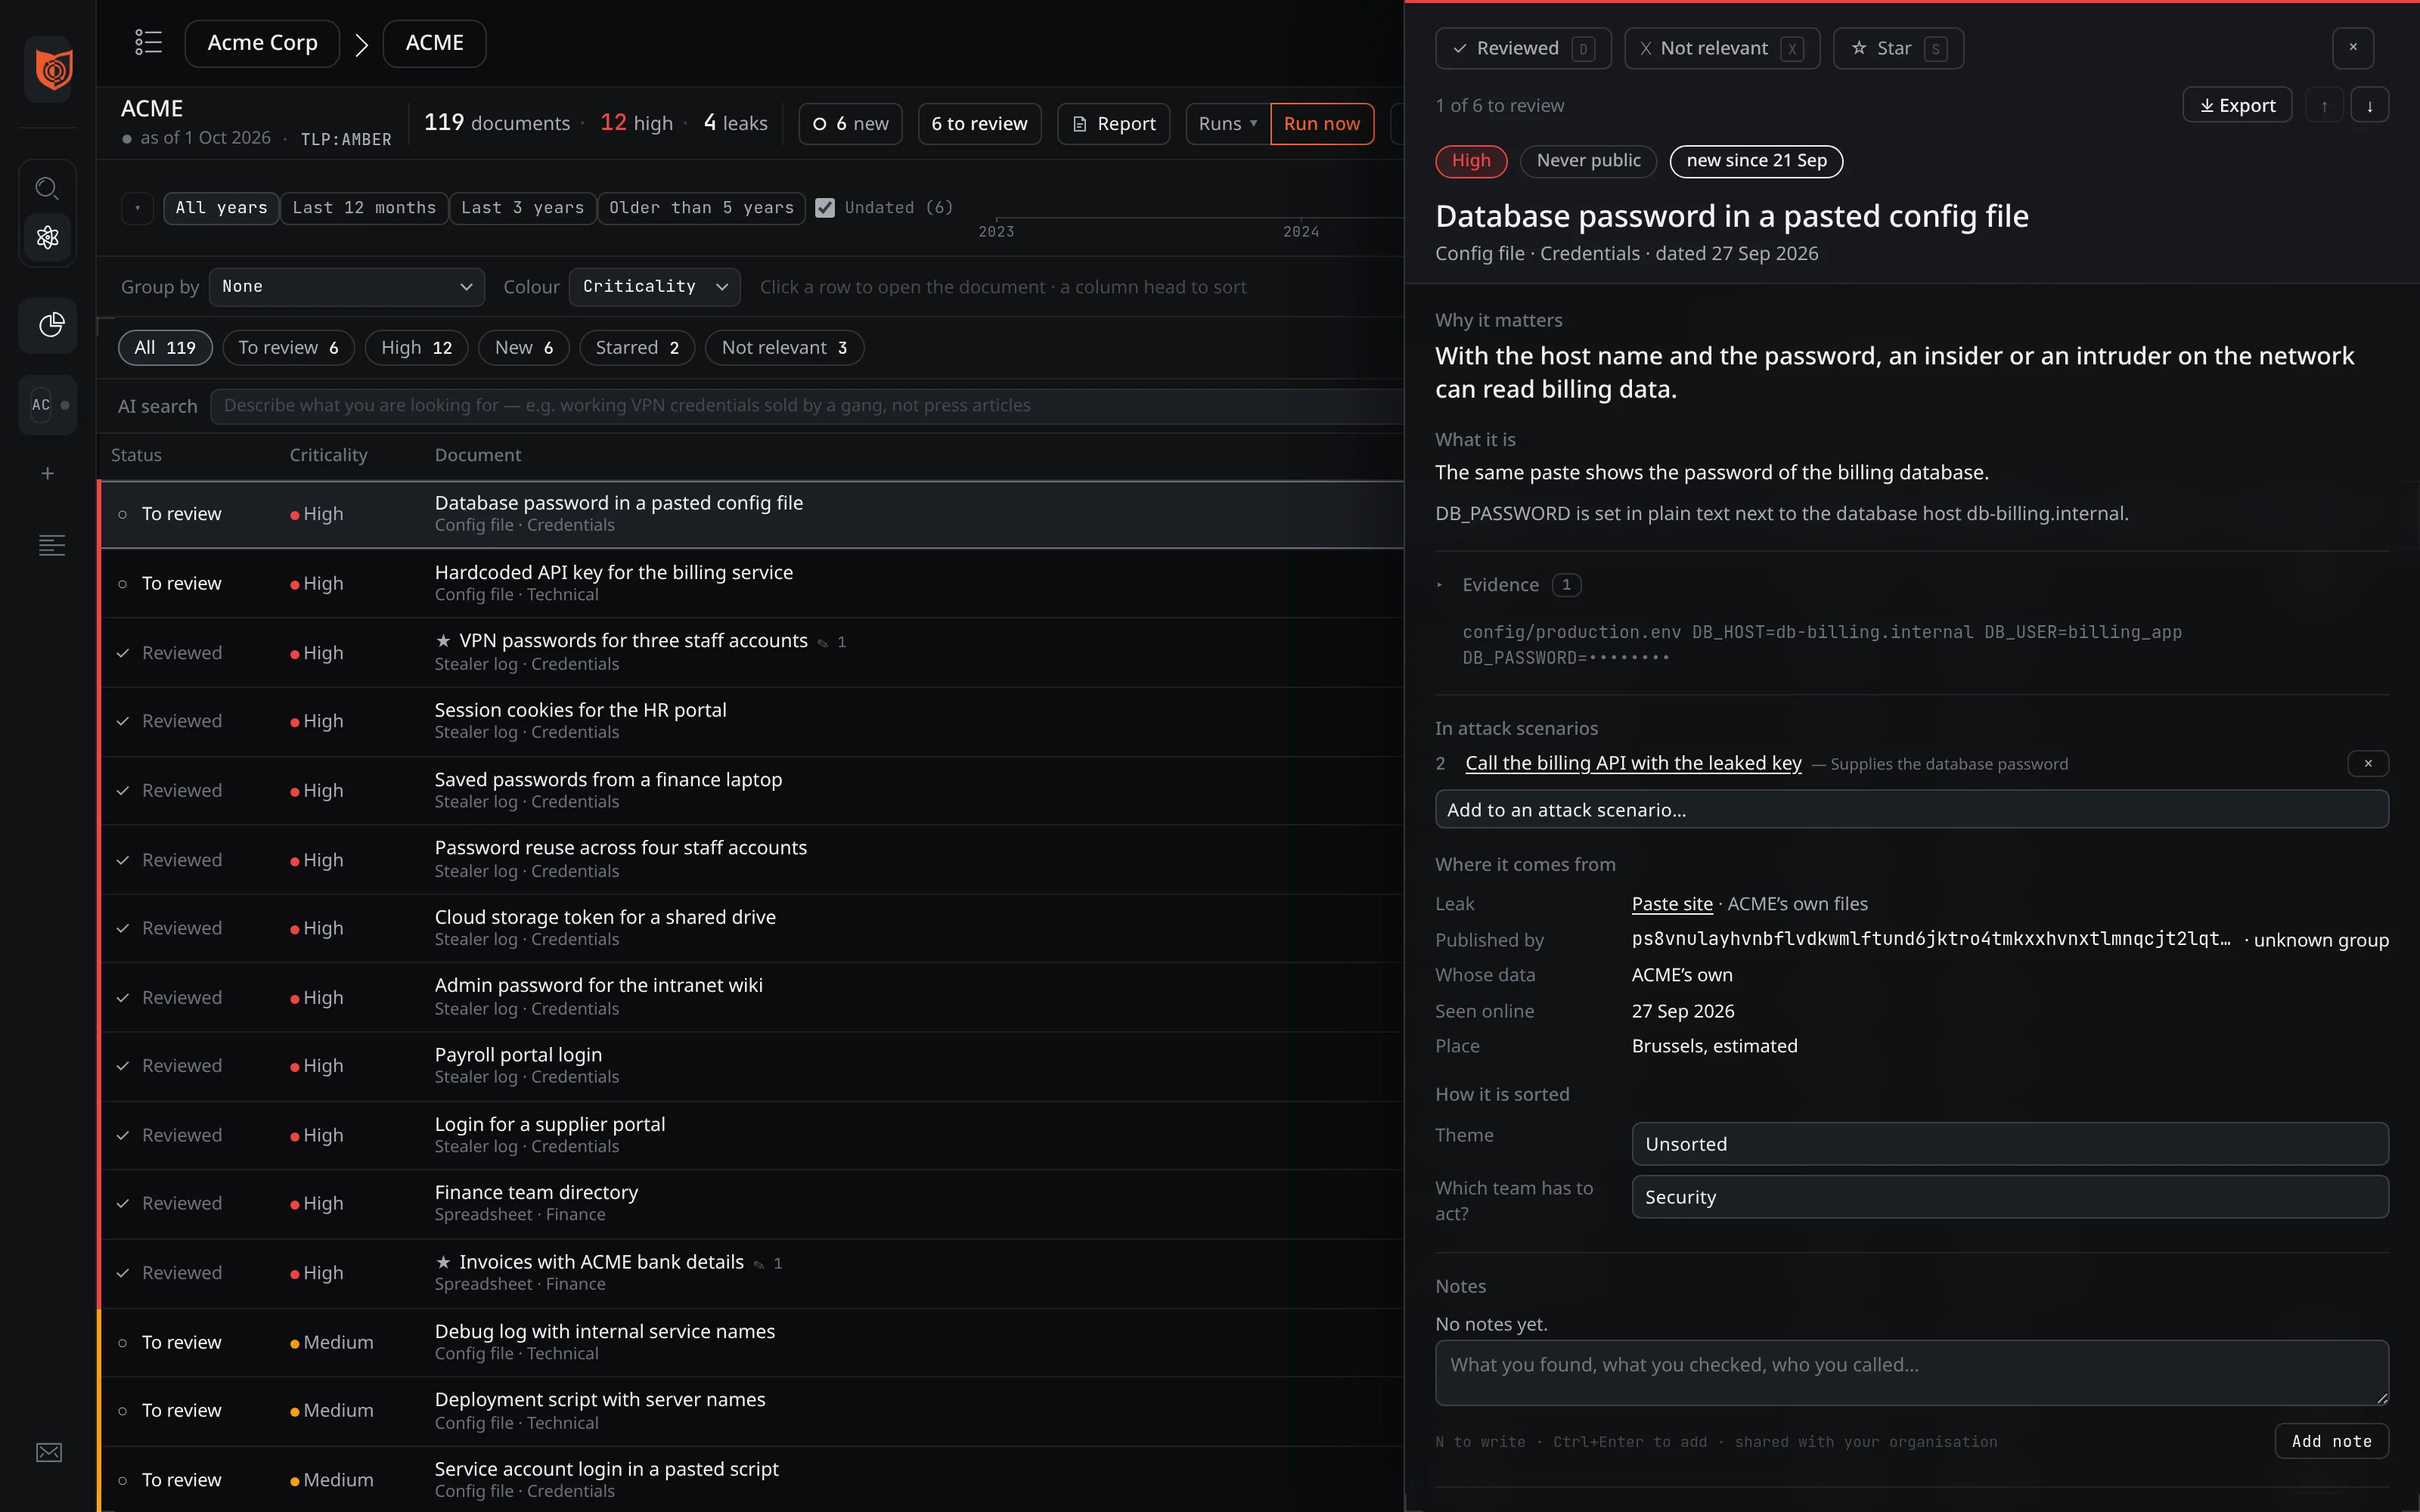The height and width of the screenshot is (1512, 2420).
Task: Star this document
Action: click(1898, 48)
